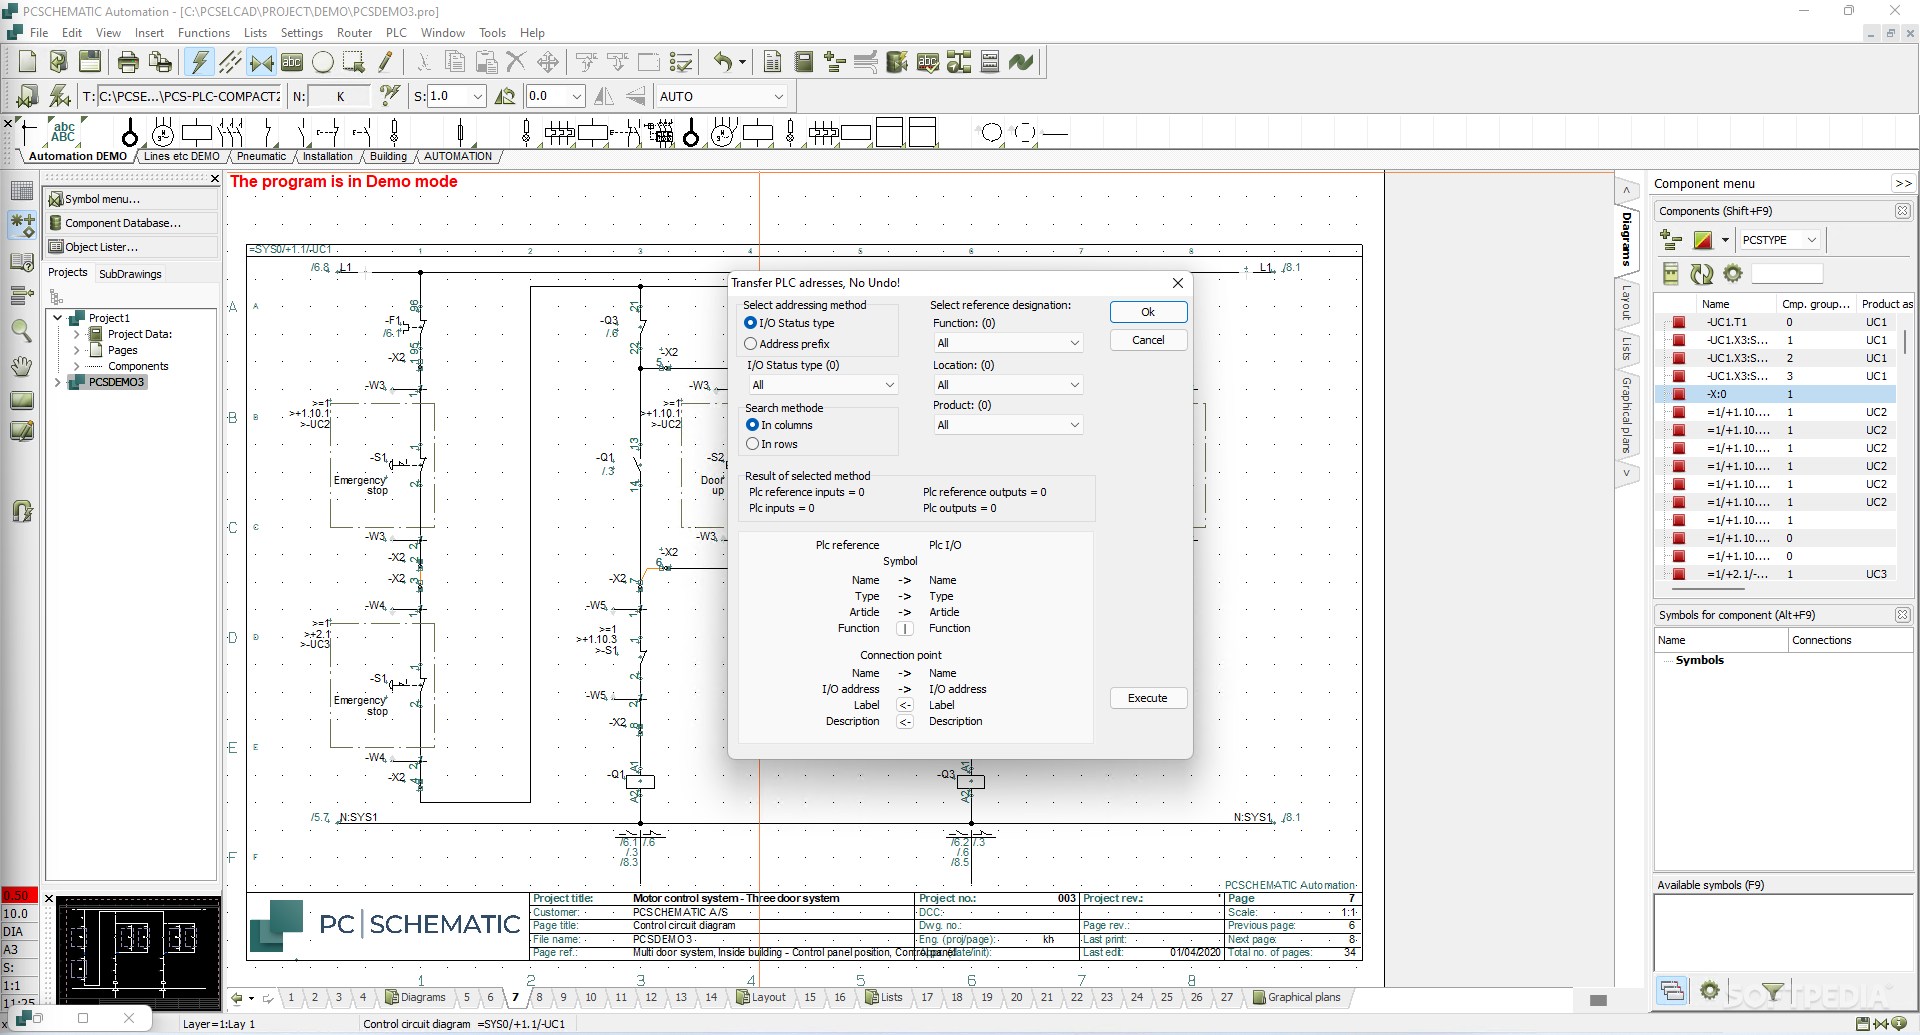Image resolution: width=1920 pixels, height=1035 pixels.
Task: Click the refresh arrows icon in Components panel
Action: coord(1701,274)
